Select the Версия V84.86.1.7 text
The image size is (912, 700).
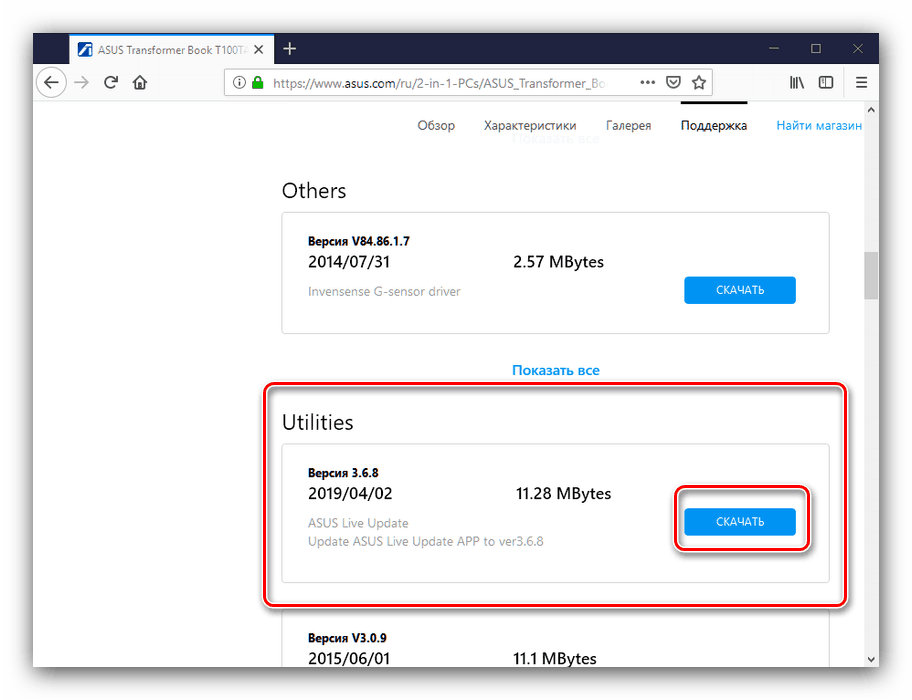click(x=358, y=241)
